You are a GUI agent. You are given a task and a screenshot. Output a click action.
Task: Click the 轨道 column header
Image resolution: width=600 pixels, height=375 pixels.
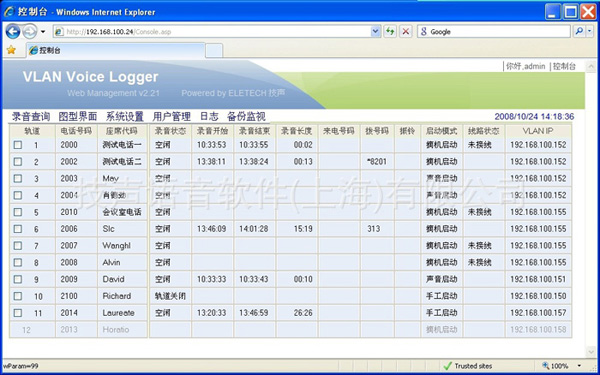coord(32,131)
